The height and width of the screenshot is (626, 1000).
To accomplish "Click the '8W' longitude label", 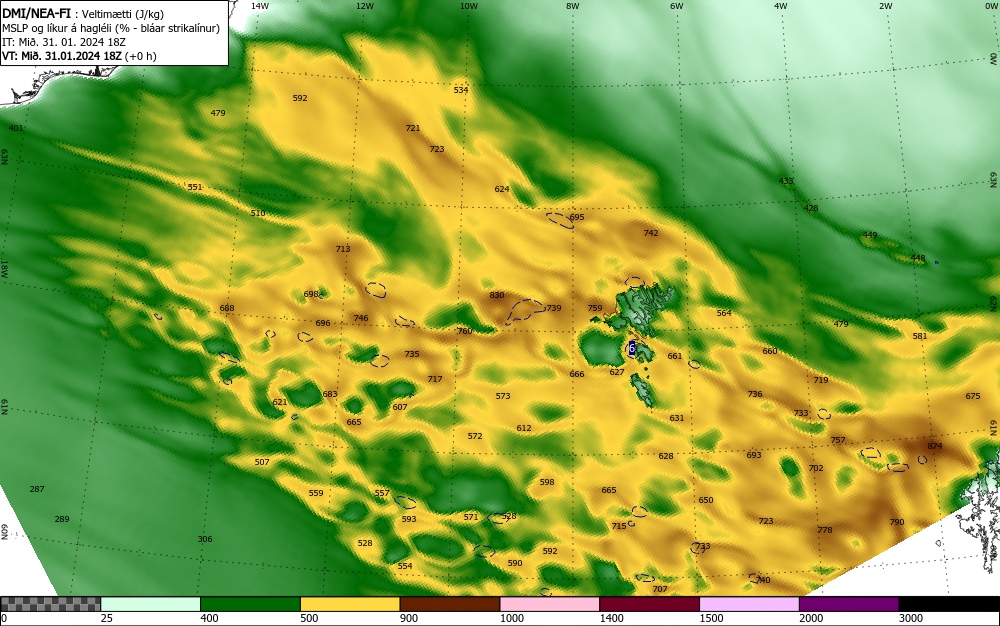I will point(573,6).
